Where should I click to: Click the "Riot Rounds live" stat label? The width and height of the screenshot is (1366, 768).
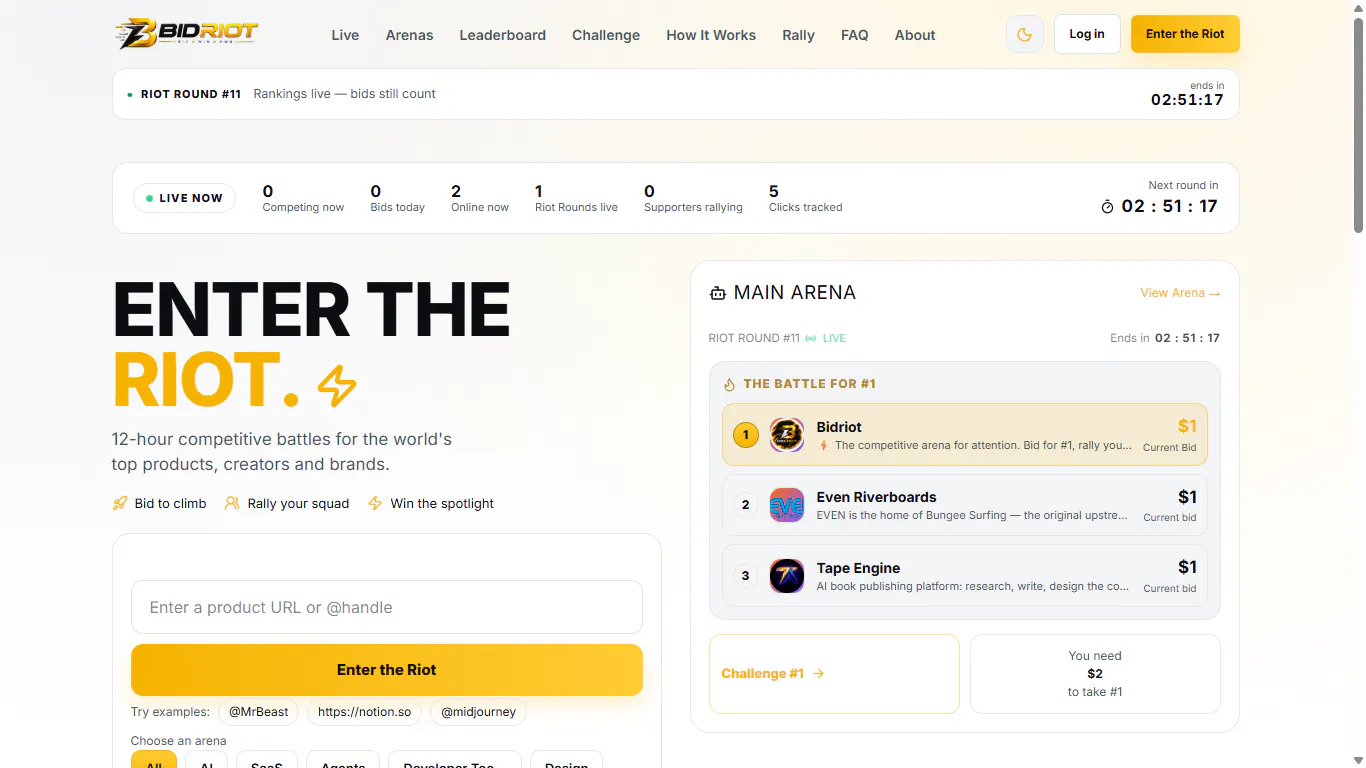click(576, 208)
